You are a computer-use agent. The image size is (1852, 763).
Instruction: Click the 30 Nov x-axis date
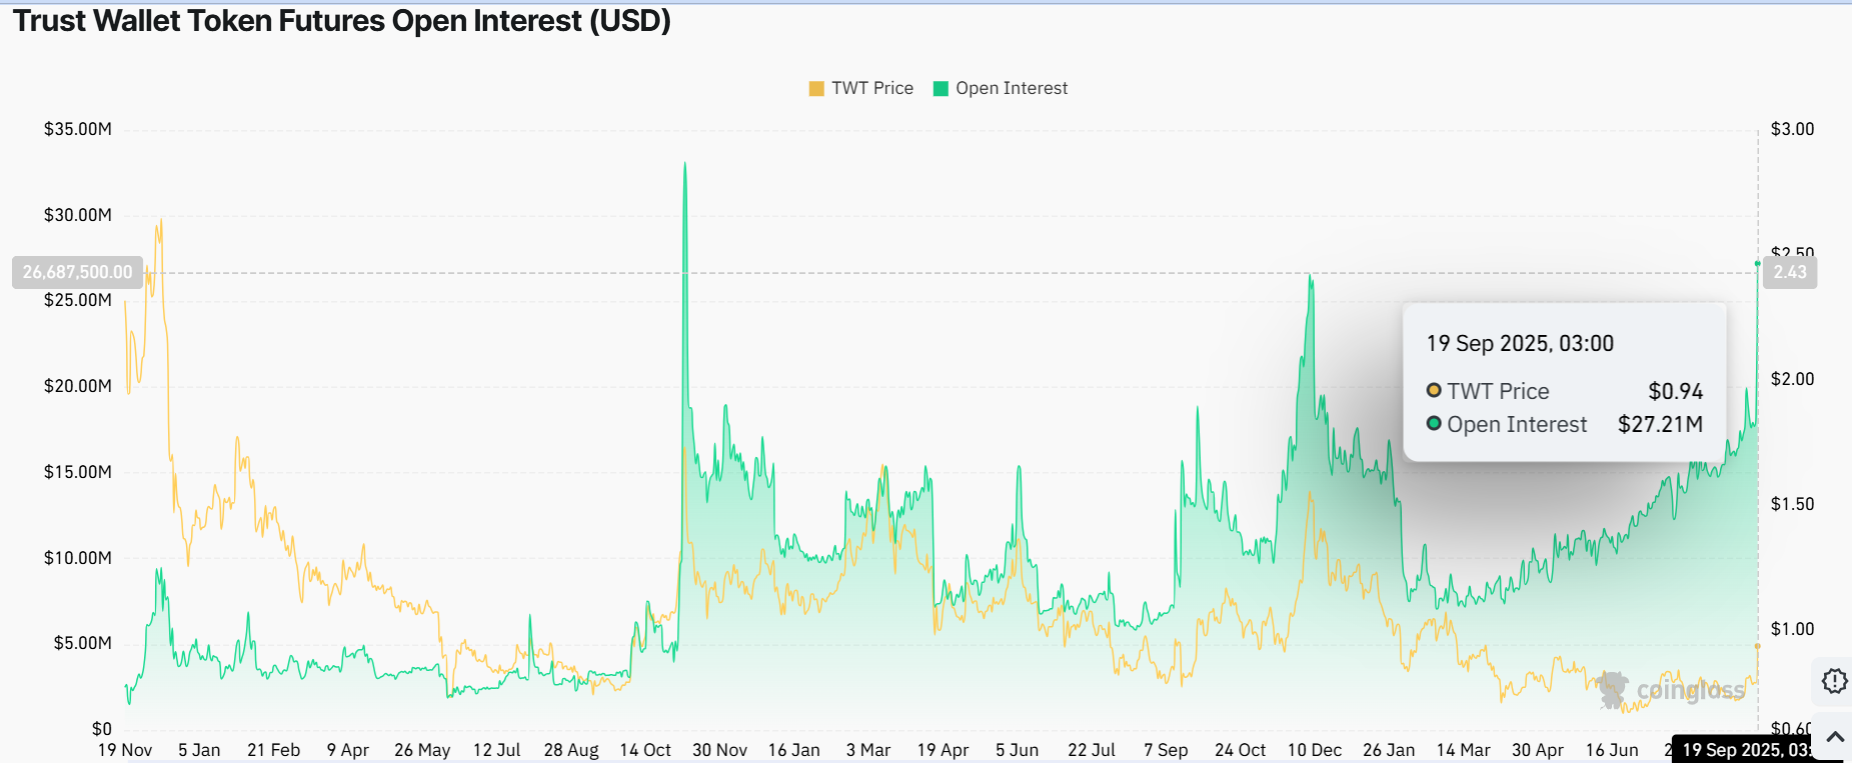(720, 750)
